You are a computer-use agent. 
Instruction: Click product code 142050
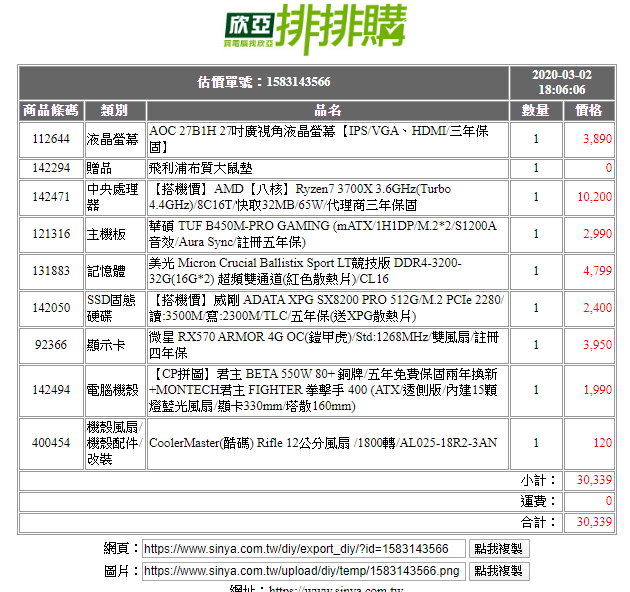coord(51,308)
